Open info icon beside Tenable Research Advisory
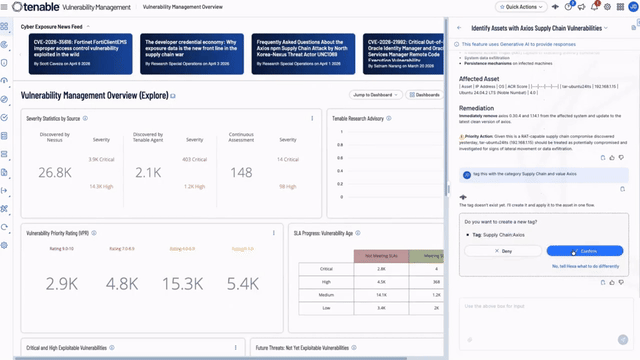This screenshot has height=360, width=640. [389, 118]
